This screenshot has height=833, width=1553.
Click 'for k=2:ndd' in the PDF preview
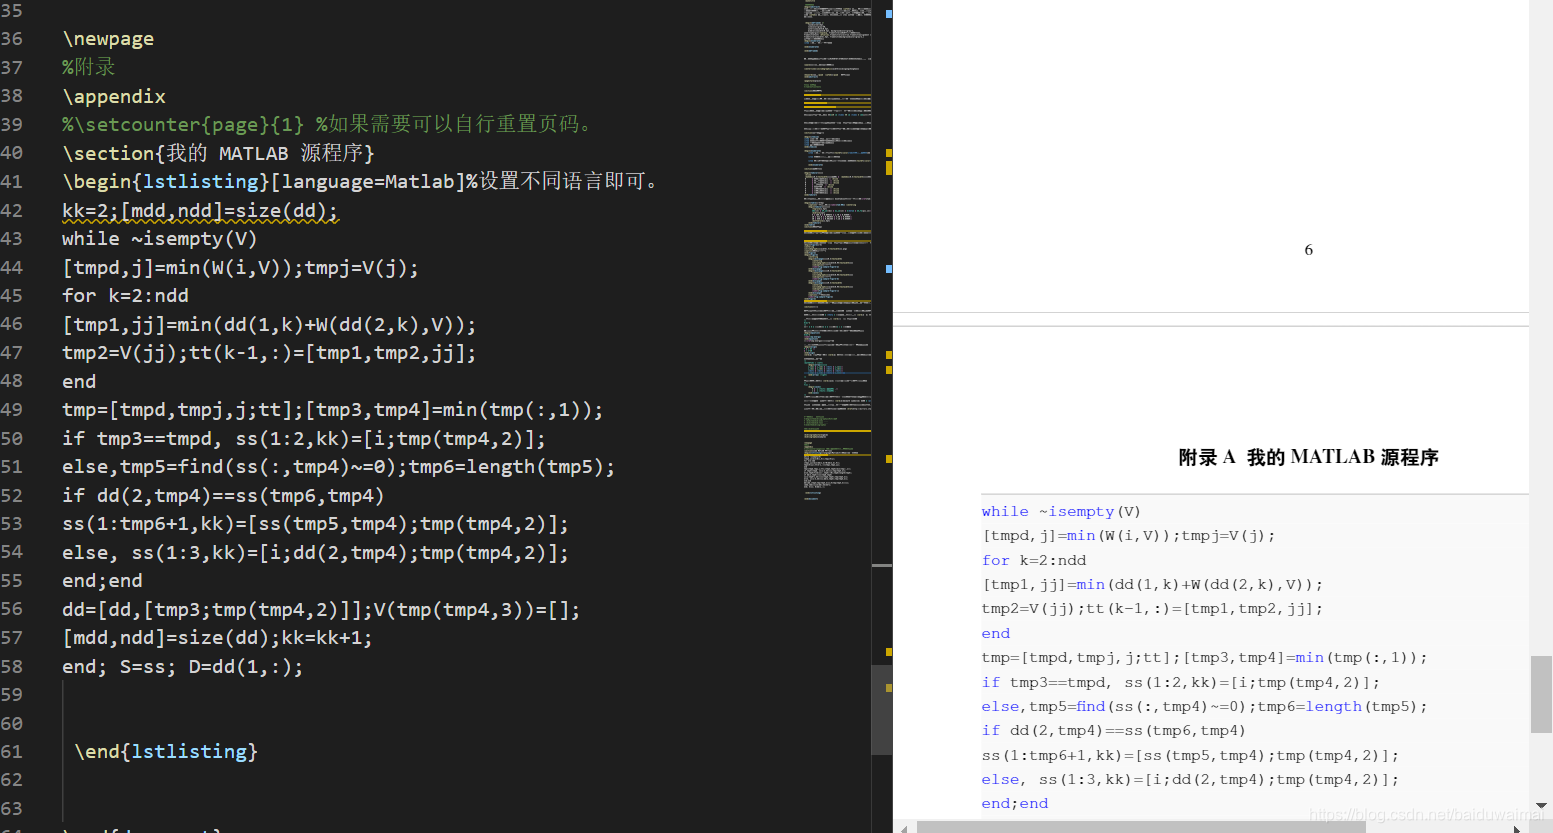[1033, 560]
